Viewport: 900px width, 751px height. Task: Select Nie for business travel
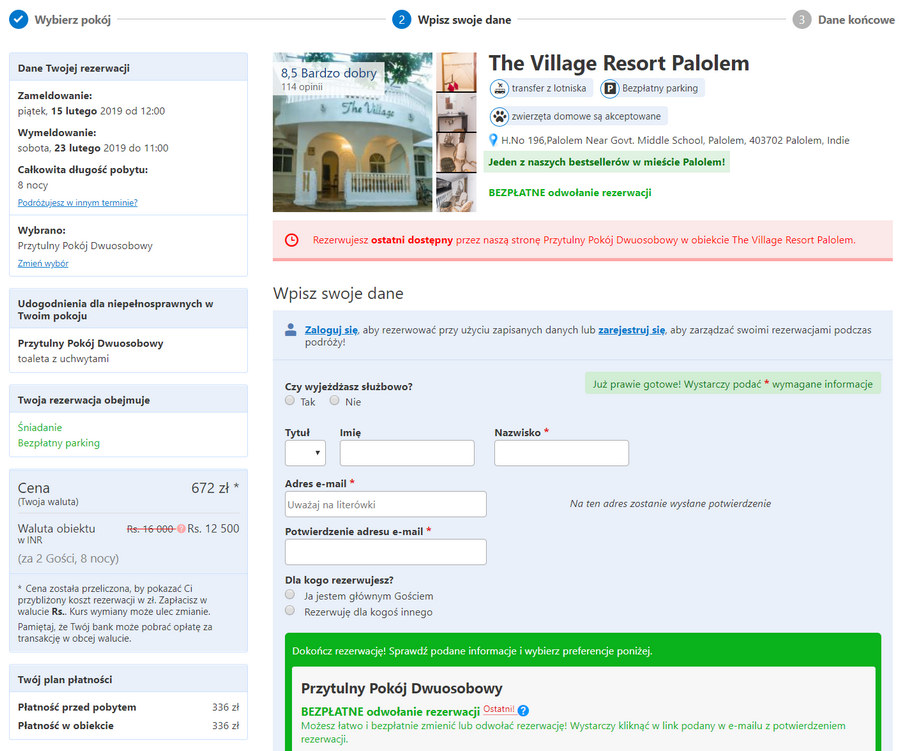(x=335, y=401)
